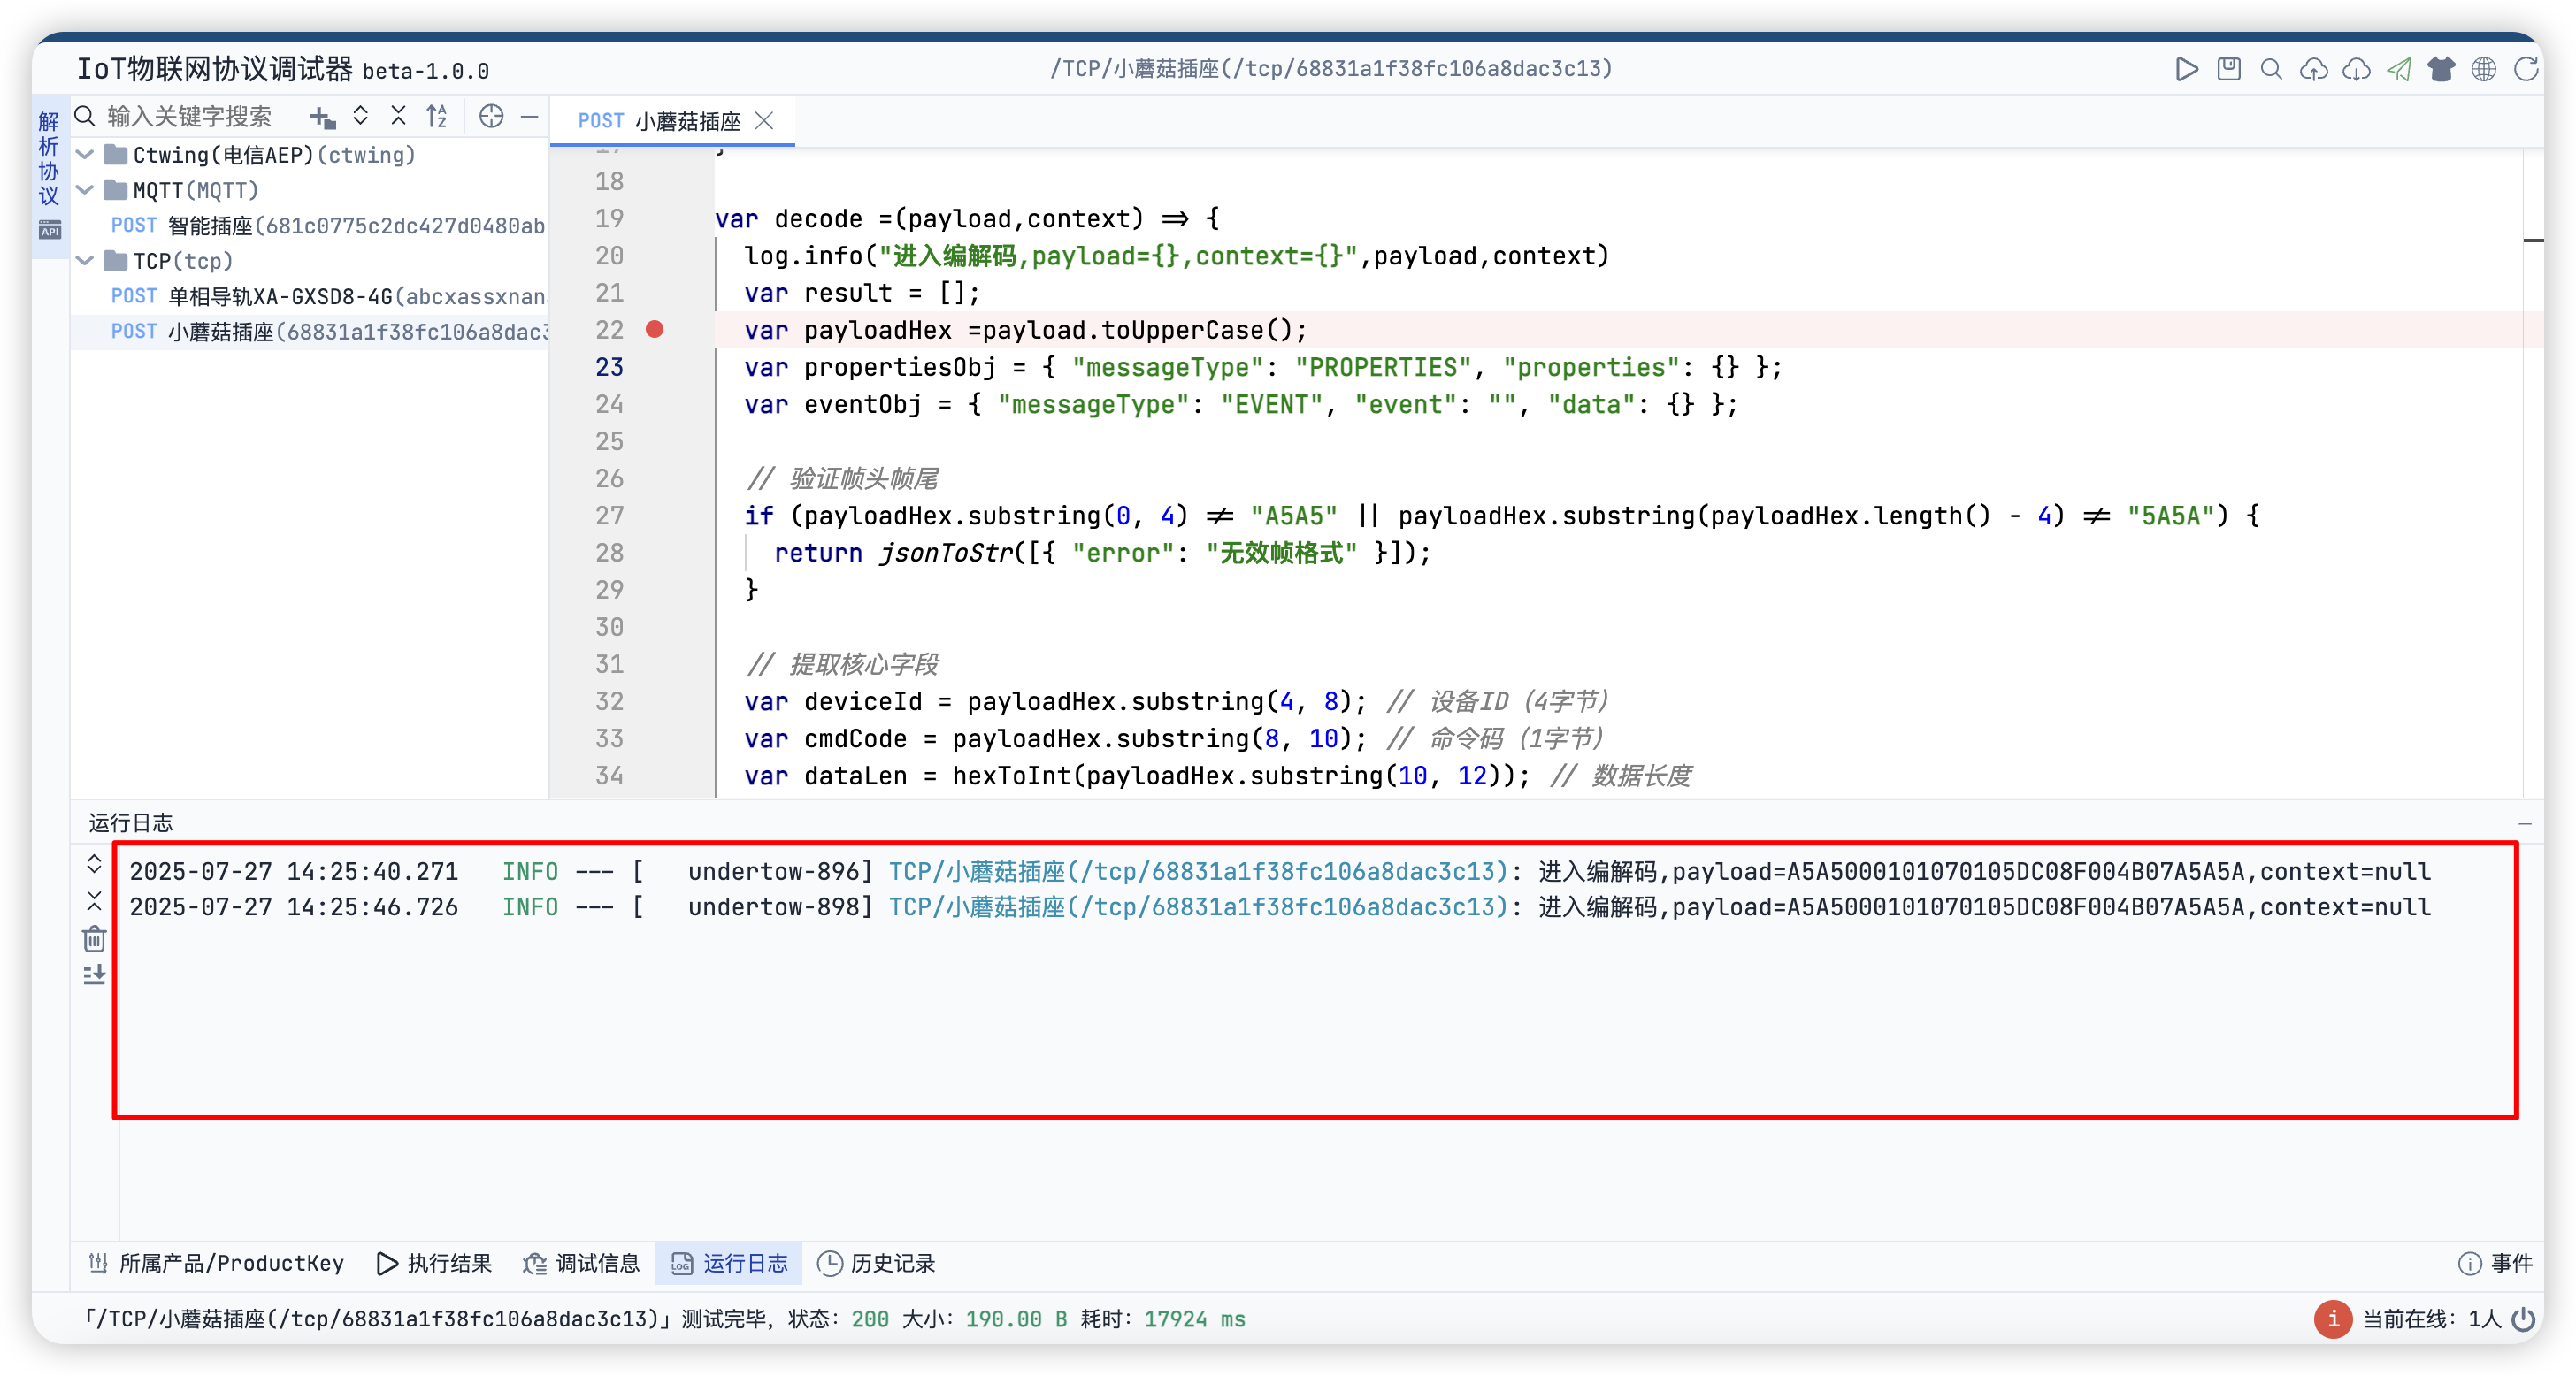Viewport: 2576px width, 1376px height.
Task: Click the cloud upload icon
Action: coord(2314,69)
